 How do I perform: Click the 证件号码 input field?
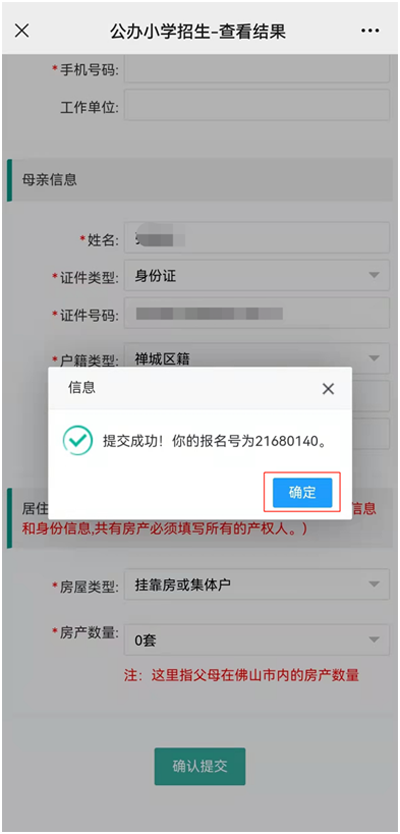click(x=257, y=313)
